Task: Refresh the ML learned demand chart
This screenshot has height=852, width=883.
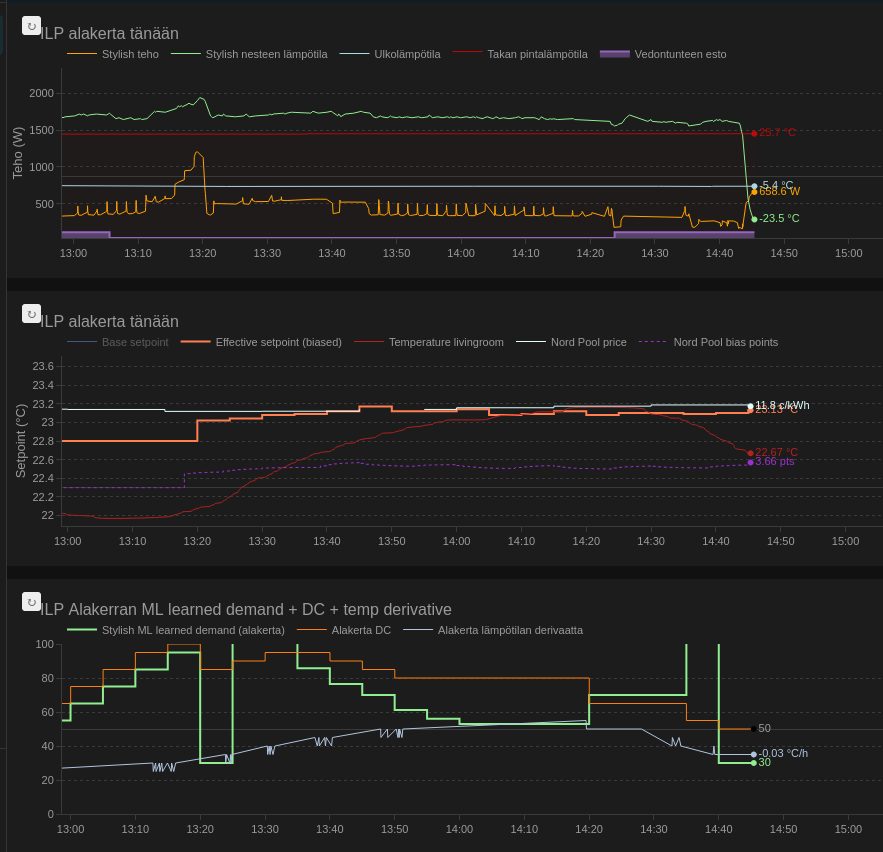Action: [x=31, y=602]
